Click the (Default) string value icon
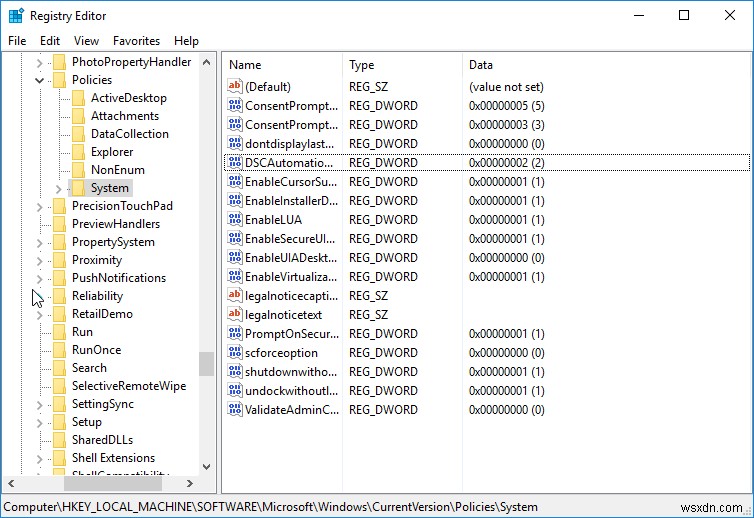The width and height of the screenshot is (754, 518). pos(235,86)
